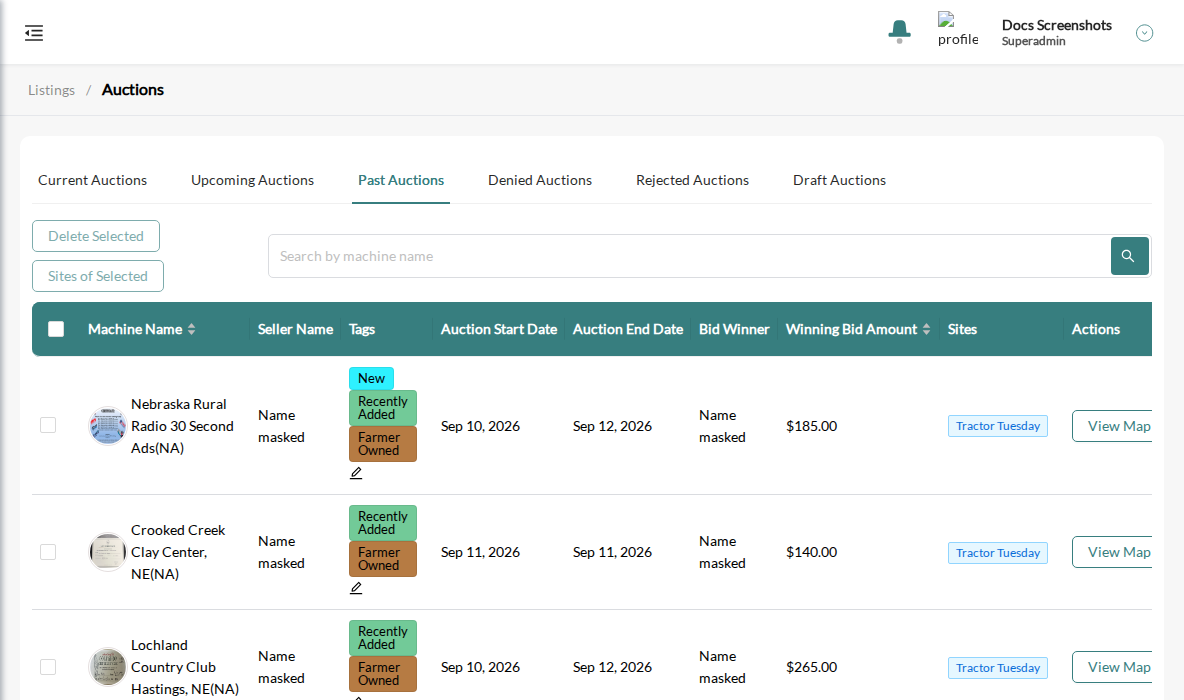The width and height of the screenshot is (1184, 700).
Task: Switch to Current Auctions tab
Action: point(93,180)
